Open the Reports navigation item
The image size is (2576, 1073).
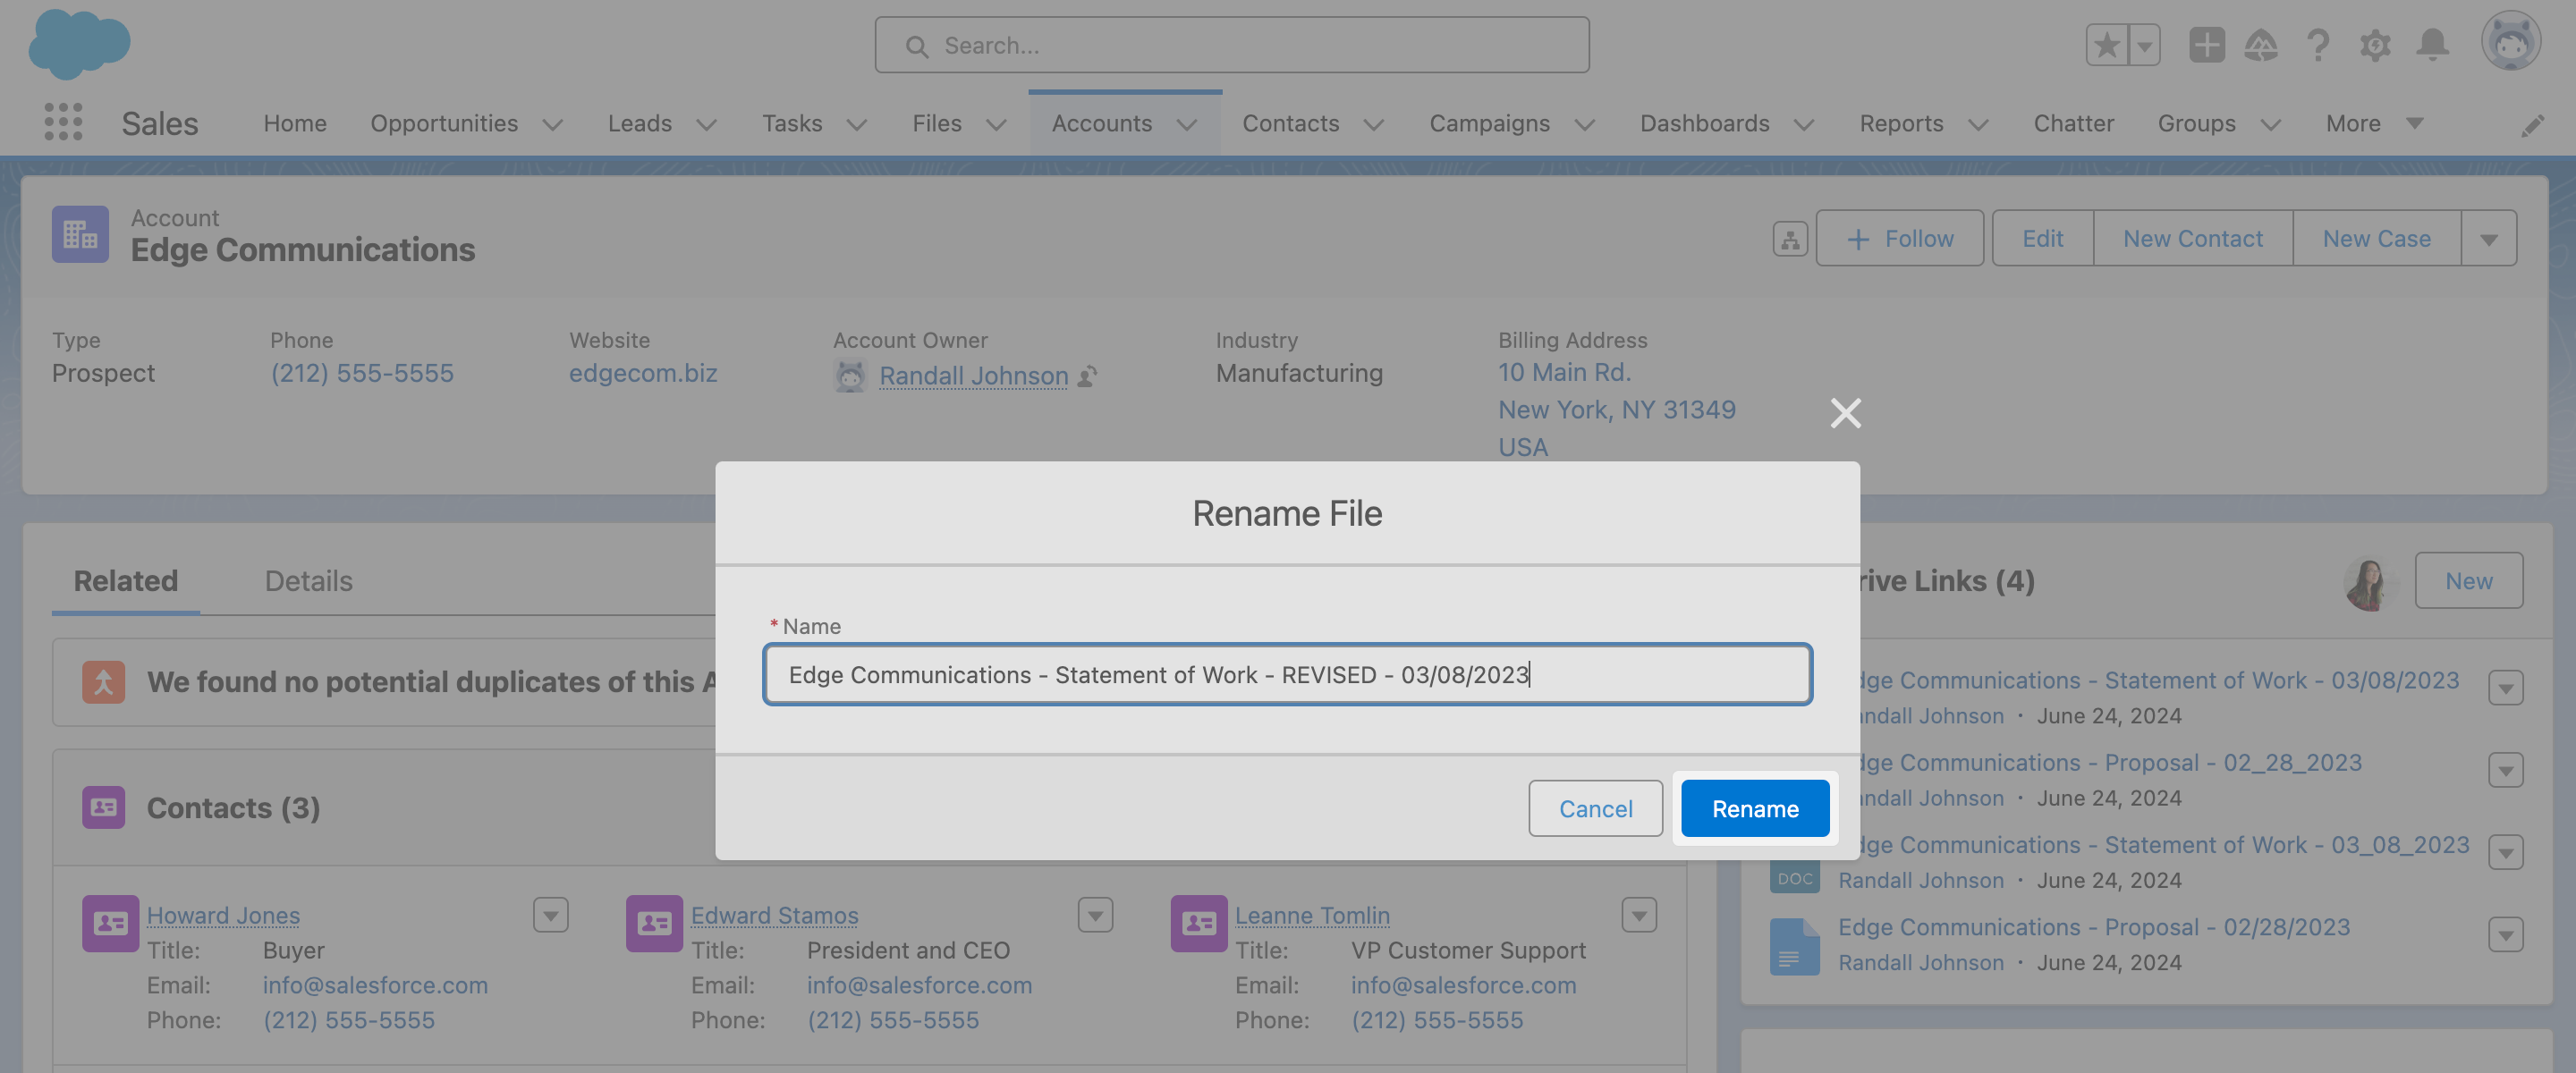pos(1901,123)
